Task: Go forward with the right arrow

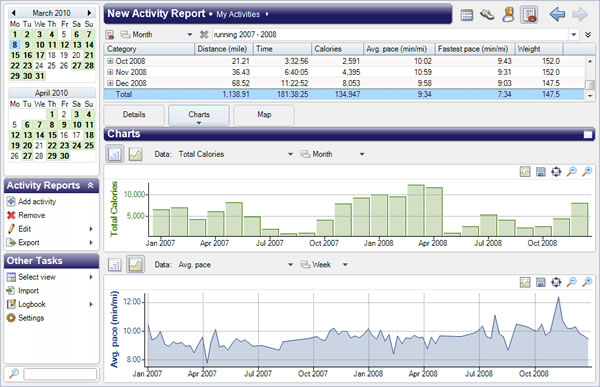Action: 580,15
